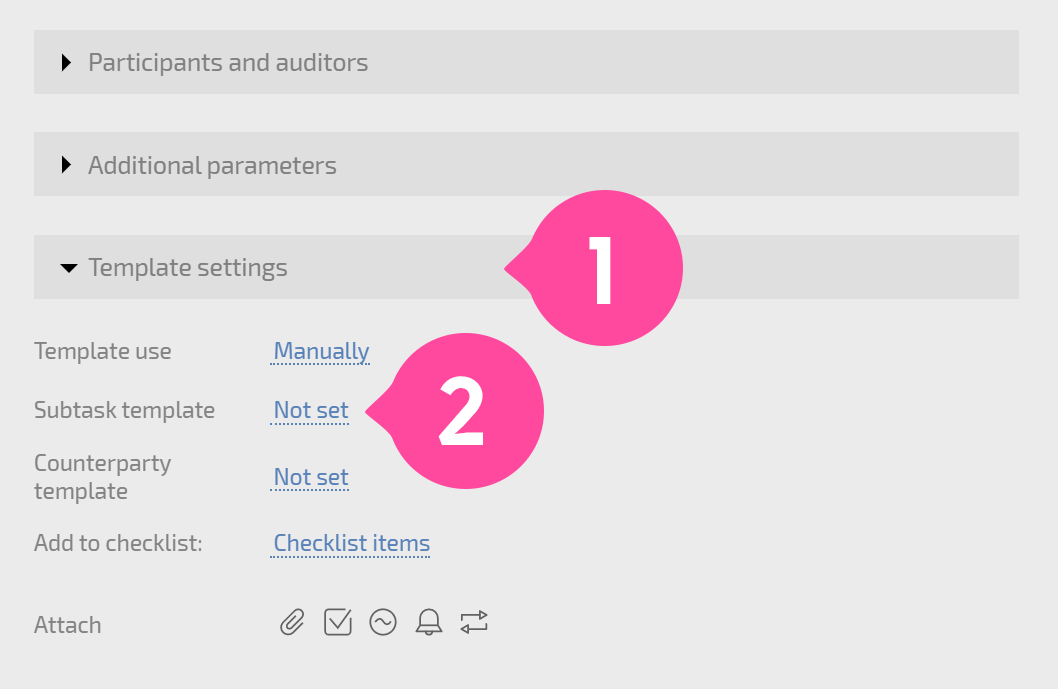The height and width of the screenshot is (689, 1058).
Task: Click the Add to checklist label
Action: pos(118,543)
